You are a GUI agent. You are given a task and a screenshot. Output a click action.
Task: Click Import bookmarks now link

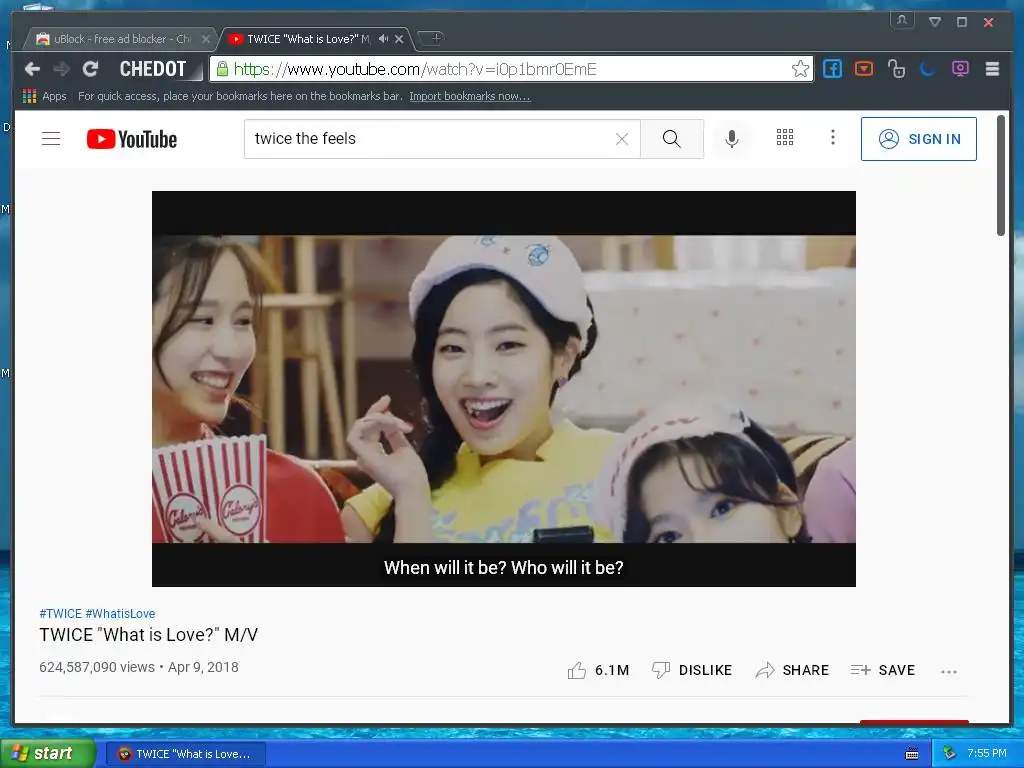click(470, 96)
